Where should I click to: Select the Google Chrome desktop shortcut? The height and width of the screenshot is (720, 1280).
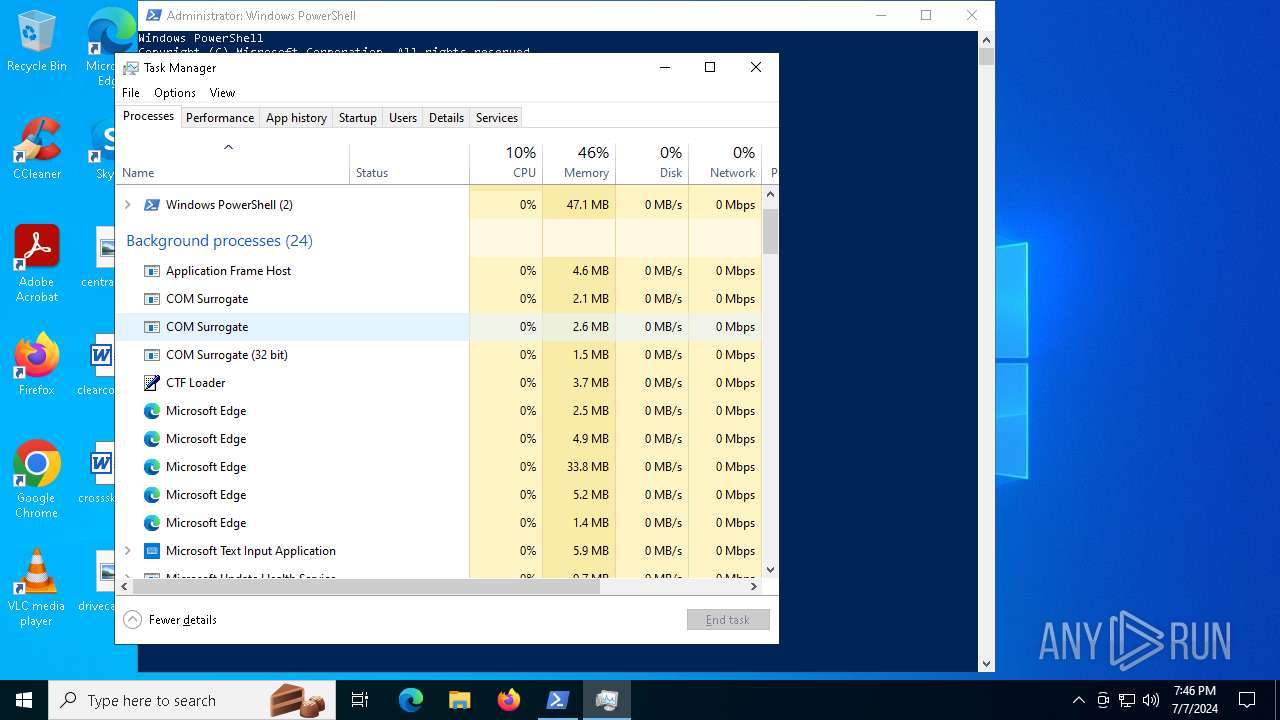coord(37,480)
